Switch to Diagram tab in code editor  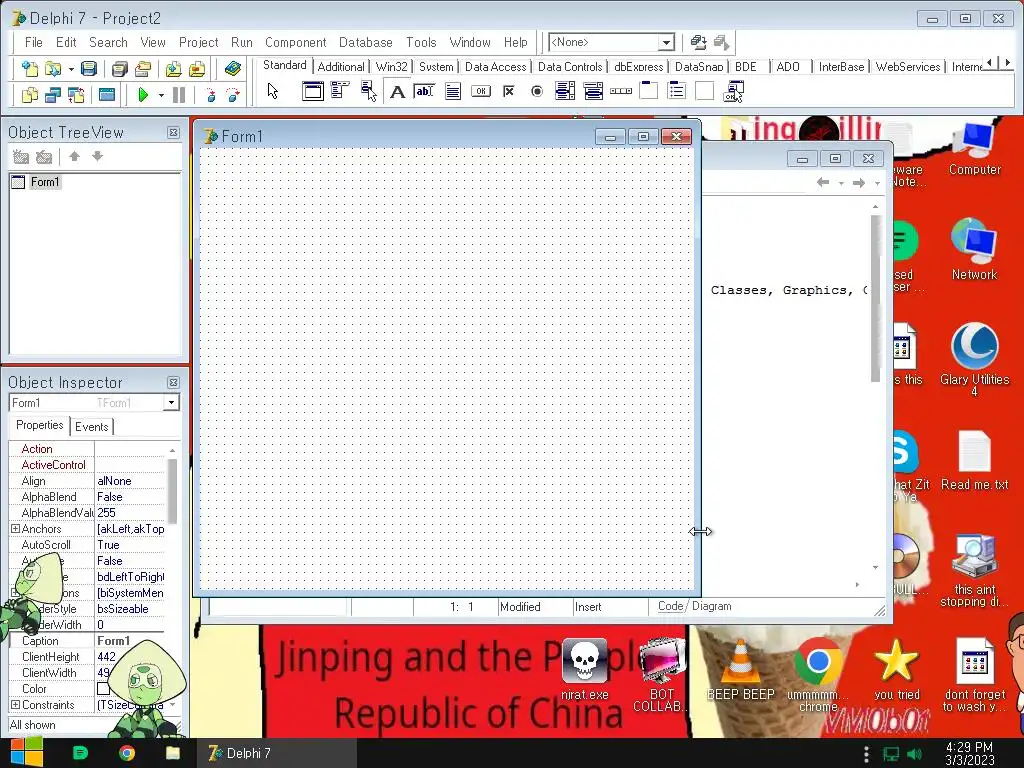[712, 606]
